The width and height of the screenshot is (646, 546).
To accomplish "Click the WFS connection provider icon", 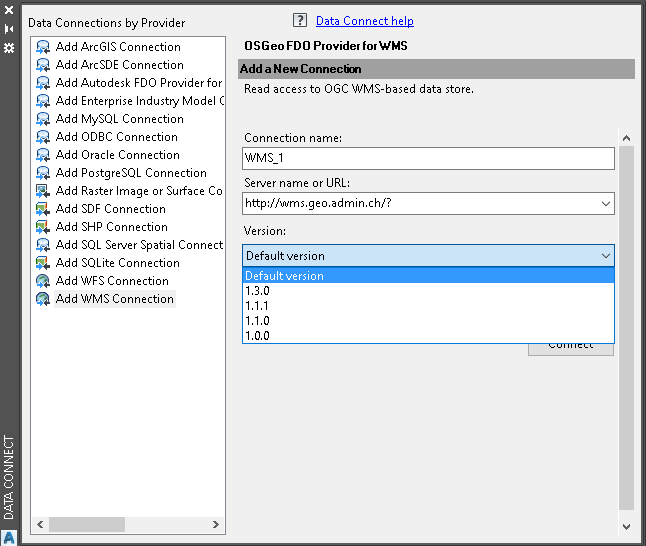I will (43, 281).
